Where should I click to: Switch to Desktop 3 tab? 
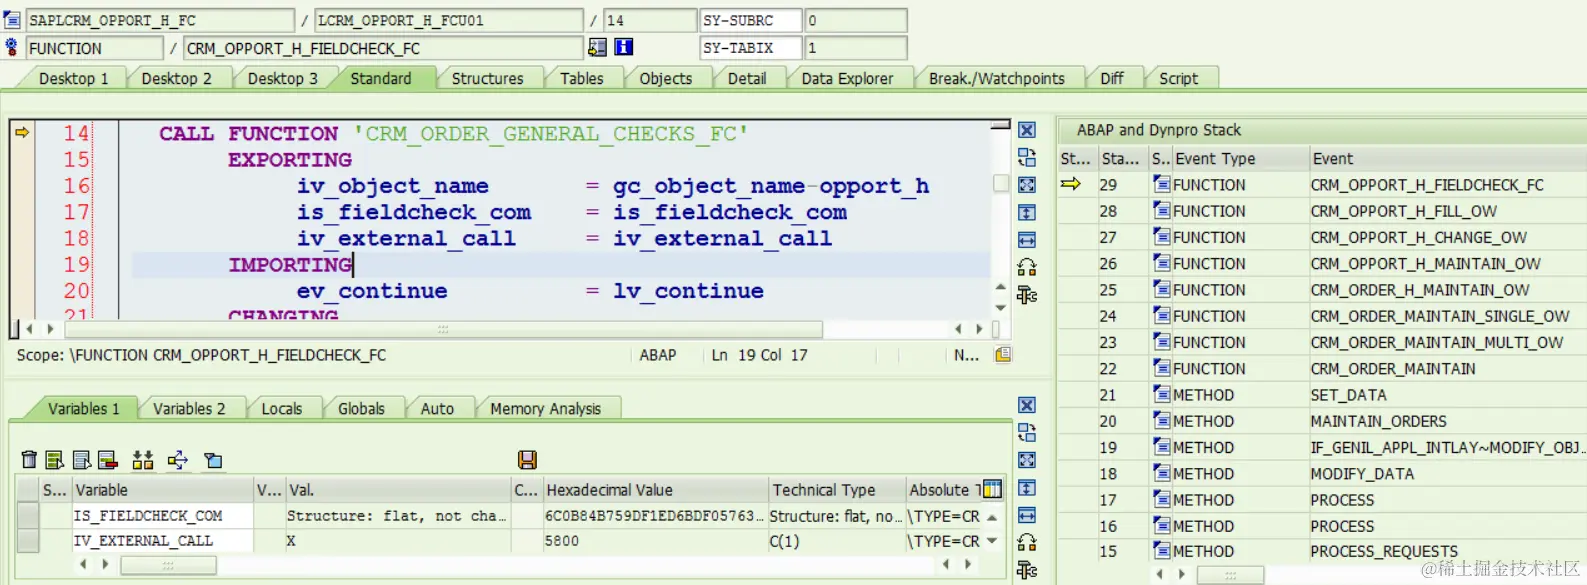pos(282,78)
